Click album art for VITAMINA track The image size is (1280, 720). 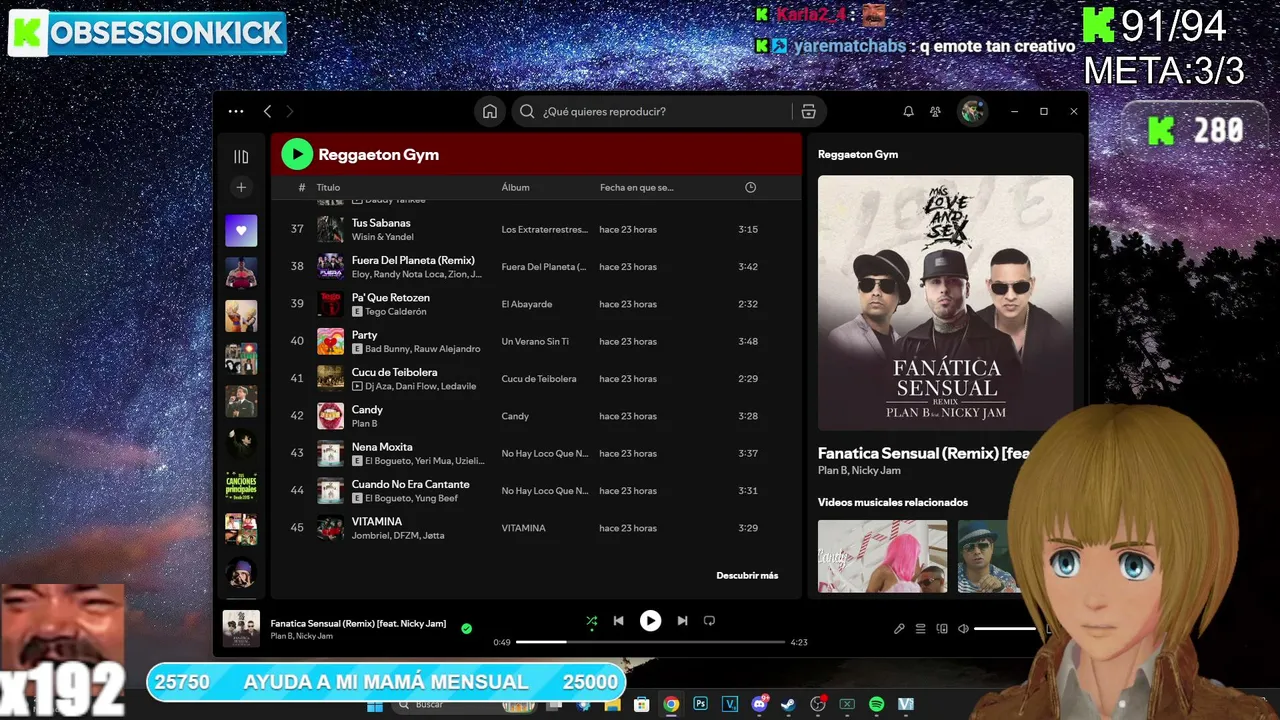[x=330, y=528]
